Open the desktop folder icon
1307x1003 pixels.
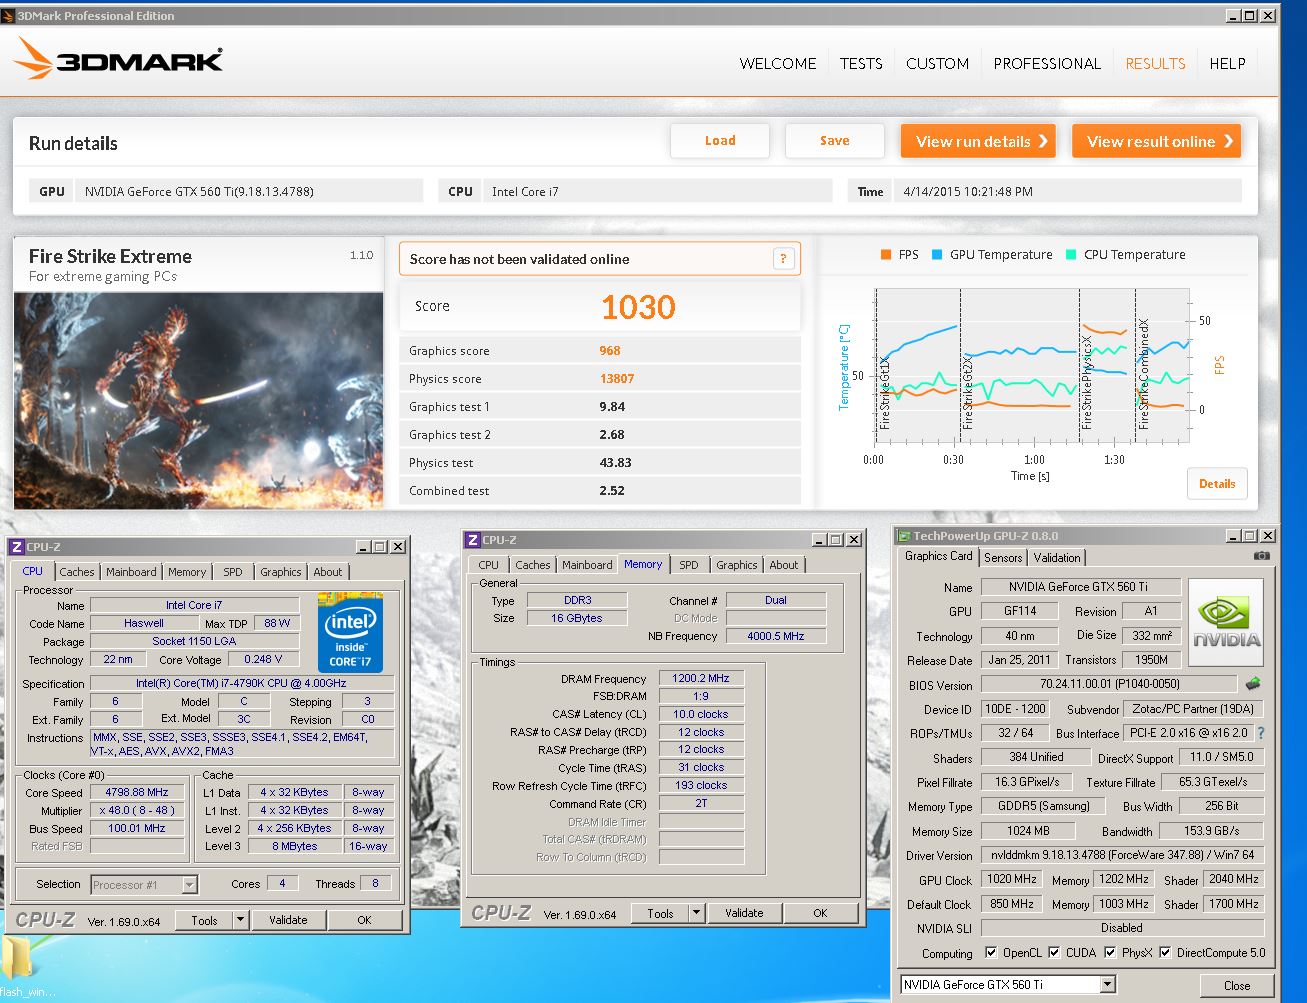[x=17, y=957]
